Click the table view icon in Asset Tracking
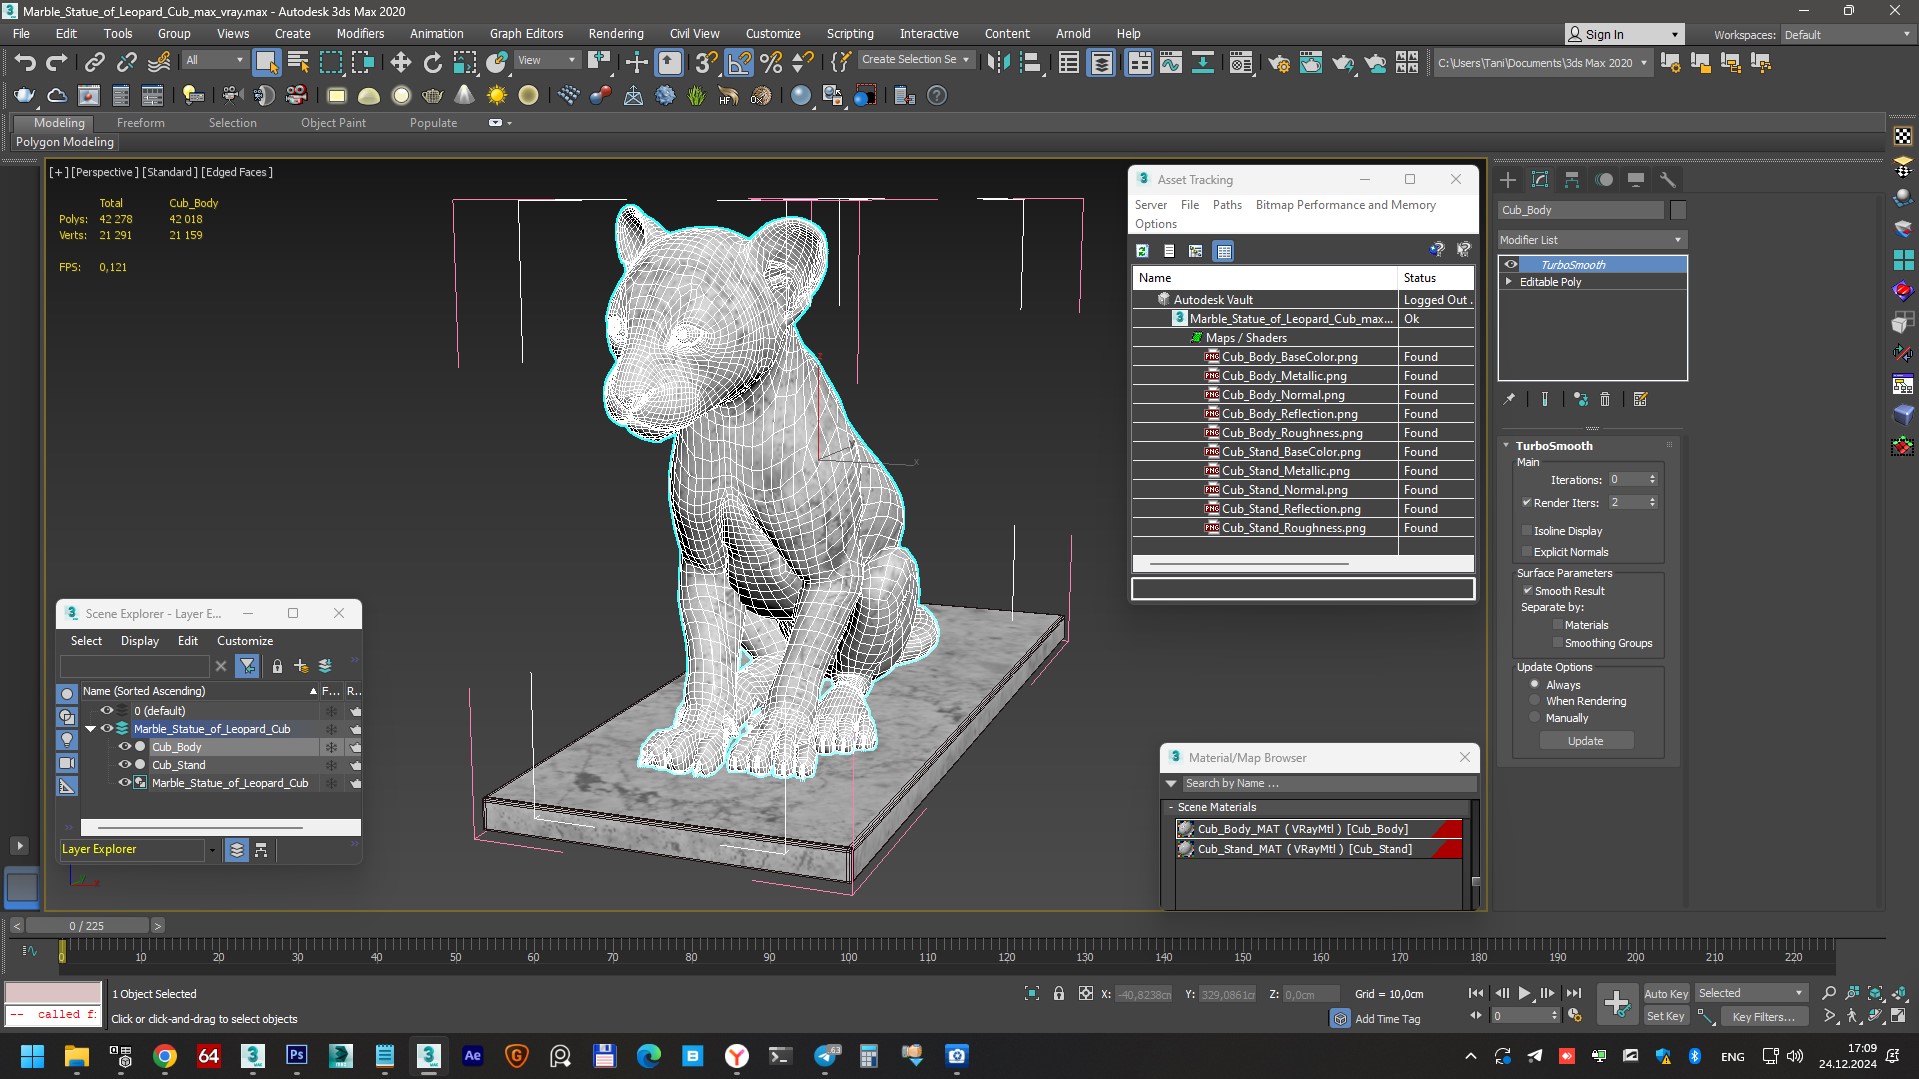The image size is (1919, 1079). pos(1224,251)
